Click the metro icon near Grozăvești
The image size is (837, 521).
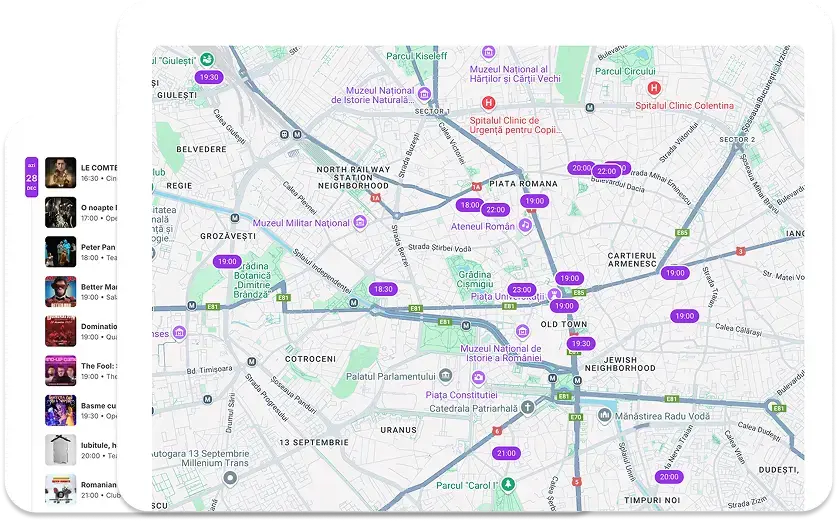coord(234,218)
